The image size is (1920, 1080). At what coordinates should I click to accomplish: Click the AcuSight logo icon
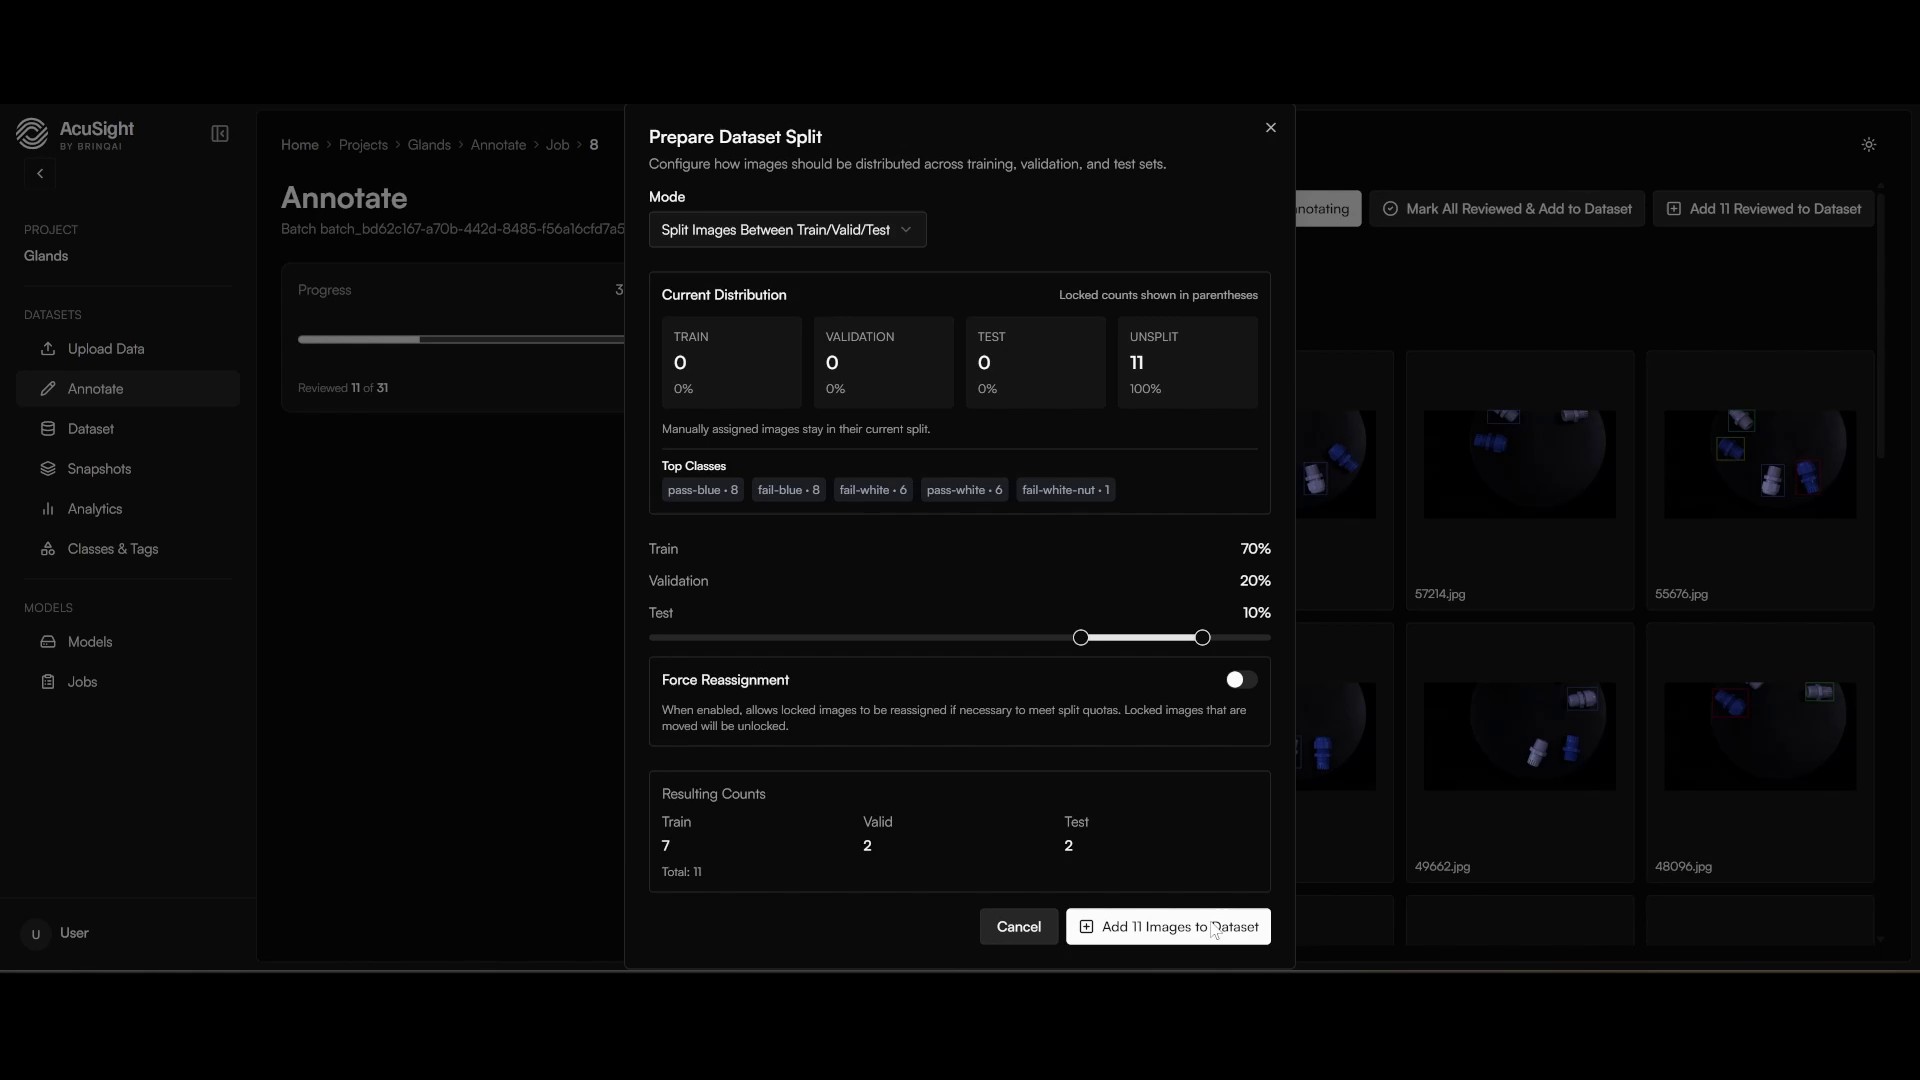pos(32,134)
